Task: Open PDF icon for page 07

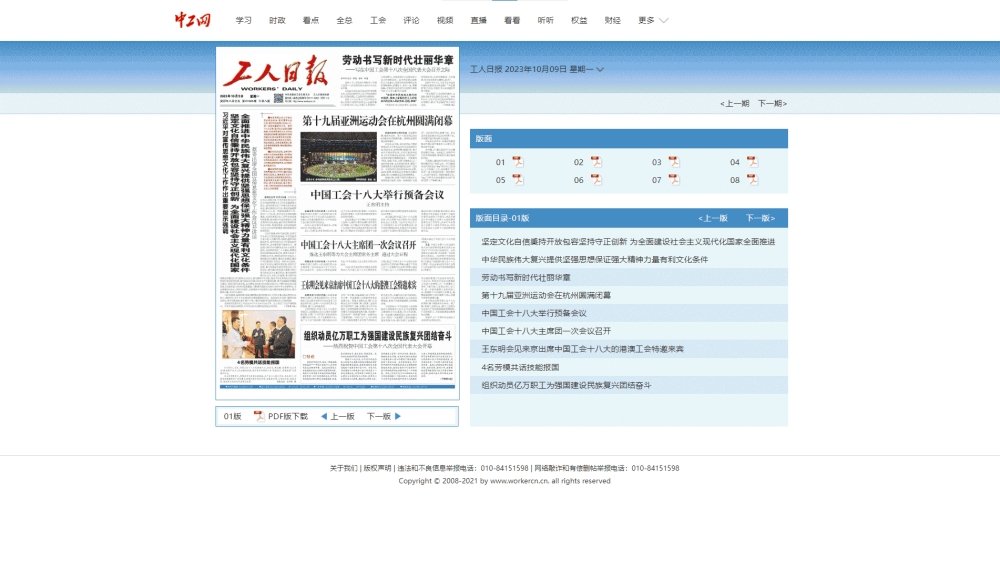Action: [673, 180]
